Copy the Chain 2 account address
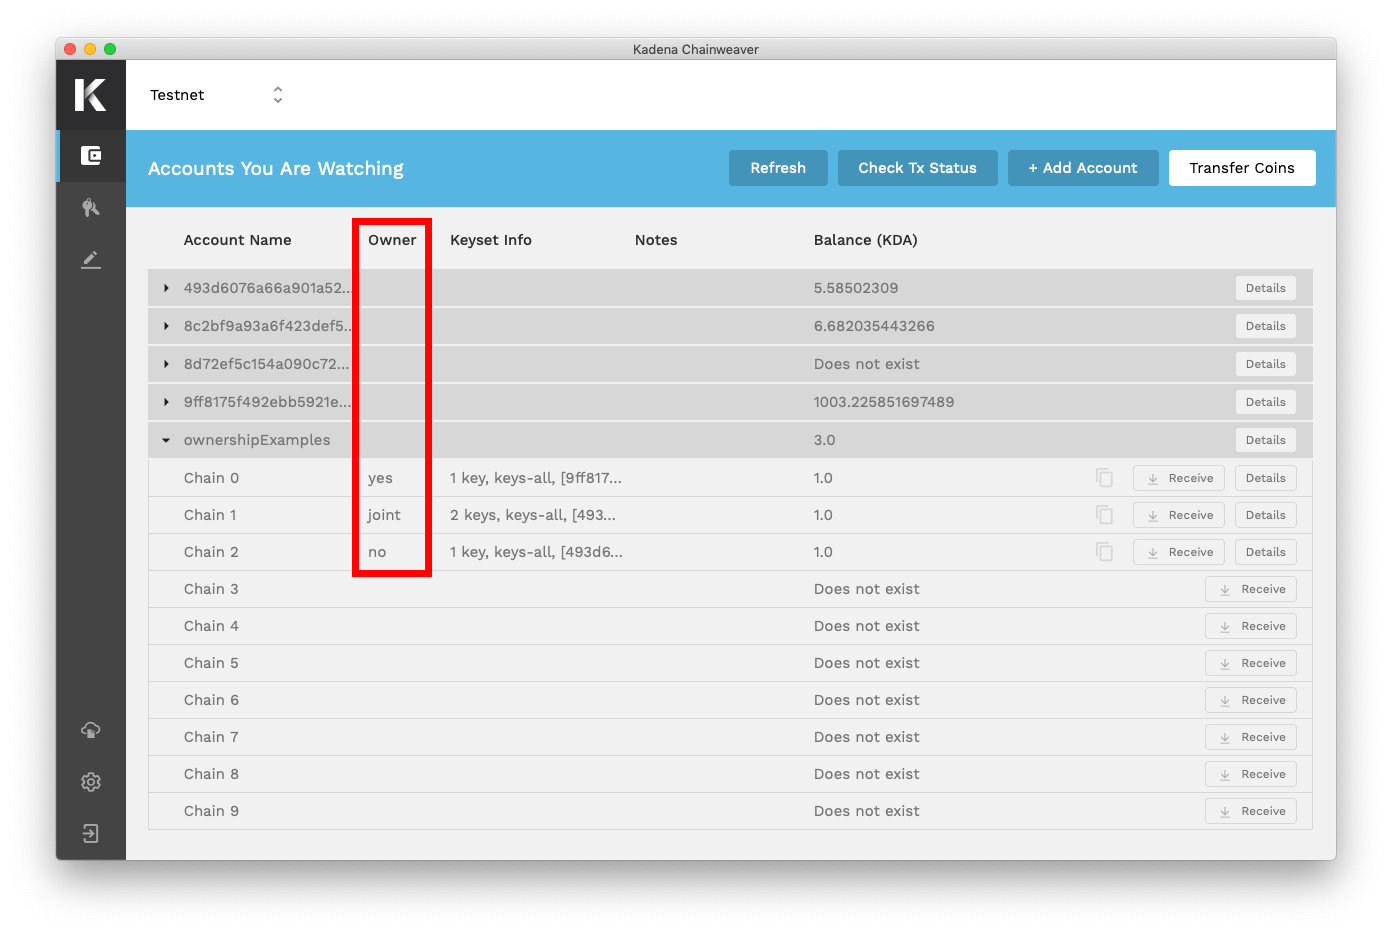Viewport: 1392px width, 934px height. 1104,552
